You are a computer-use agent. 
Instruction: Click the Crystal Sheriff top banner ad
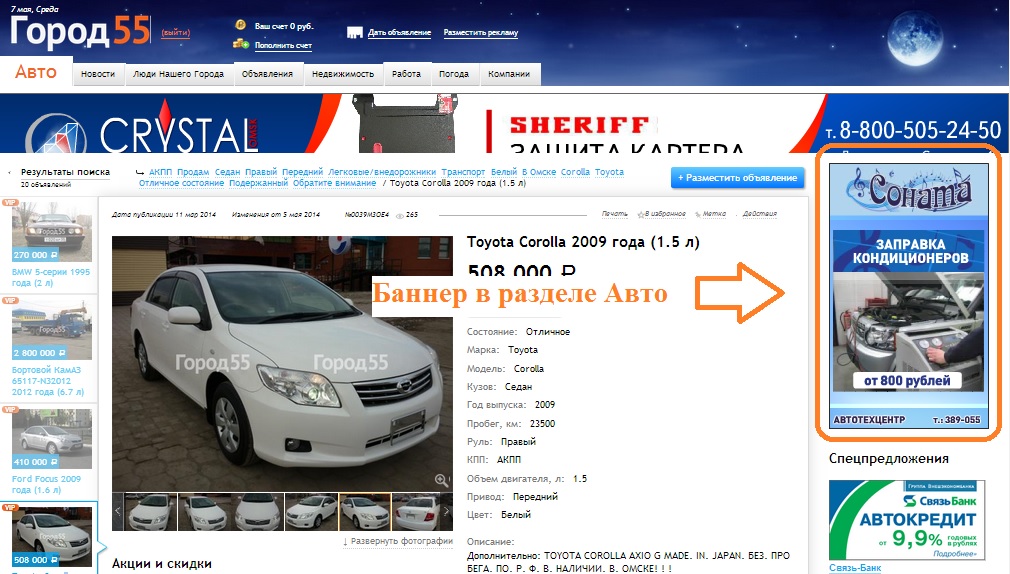point(505,123)
